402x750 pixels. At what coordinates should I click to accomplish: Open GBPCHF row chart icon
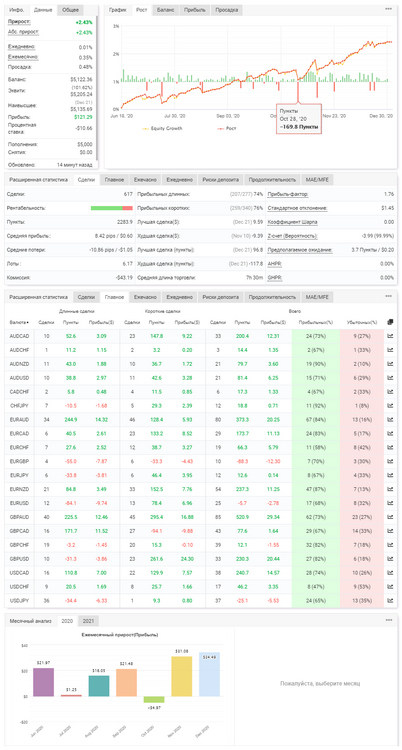tap(390, 544)
